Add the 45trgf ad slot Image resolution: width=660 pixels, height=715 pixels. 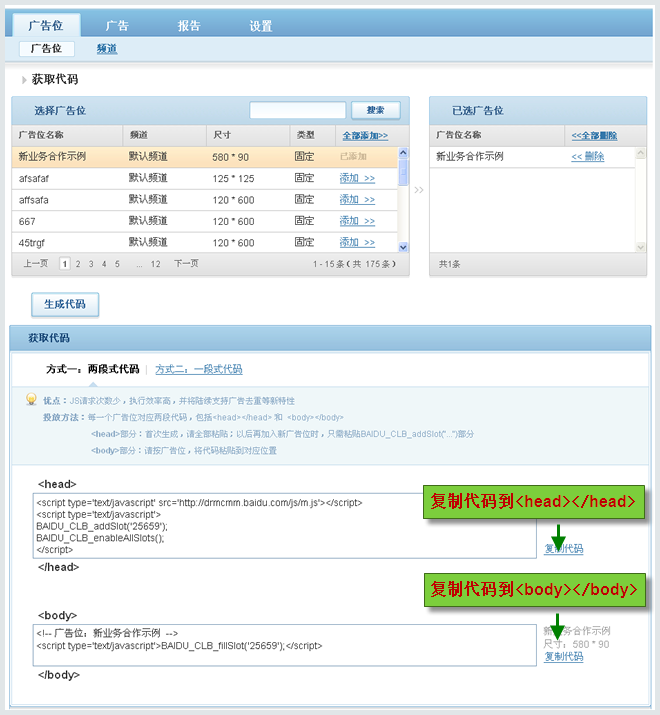(x=357, y=242)
